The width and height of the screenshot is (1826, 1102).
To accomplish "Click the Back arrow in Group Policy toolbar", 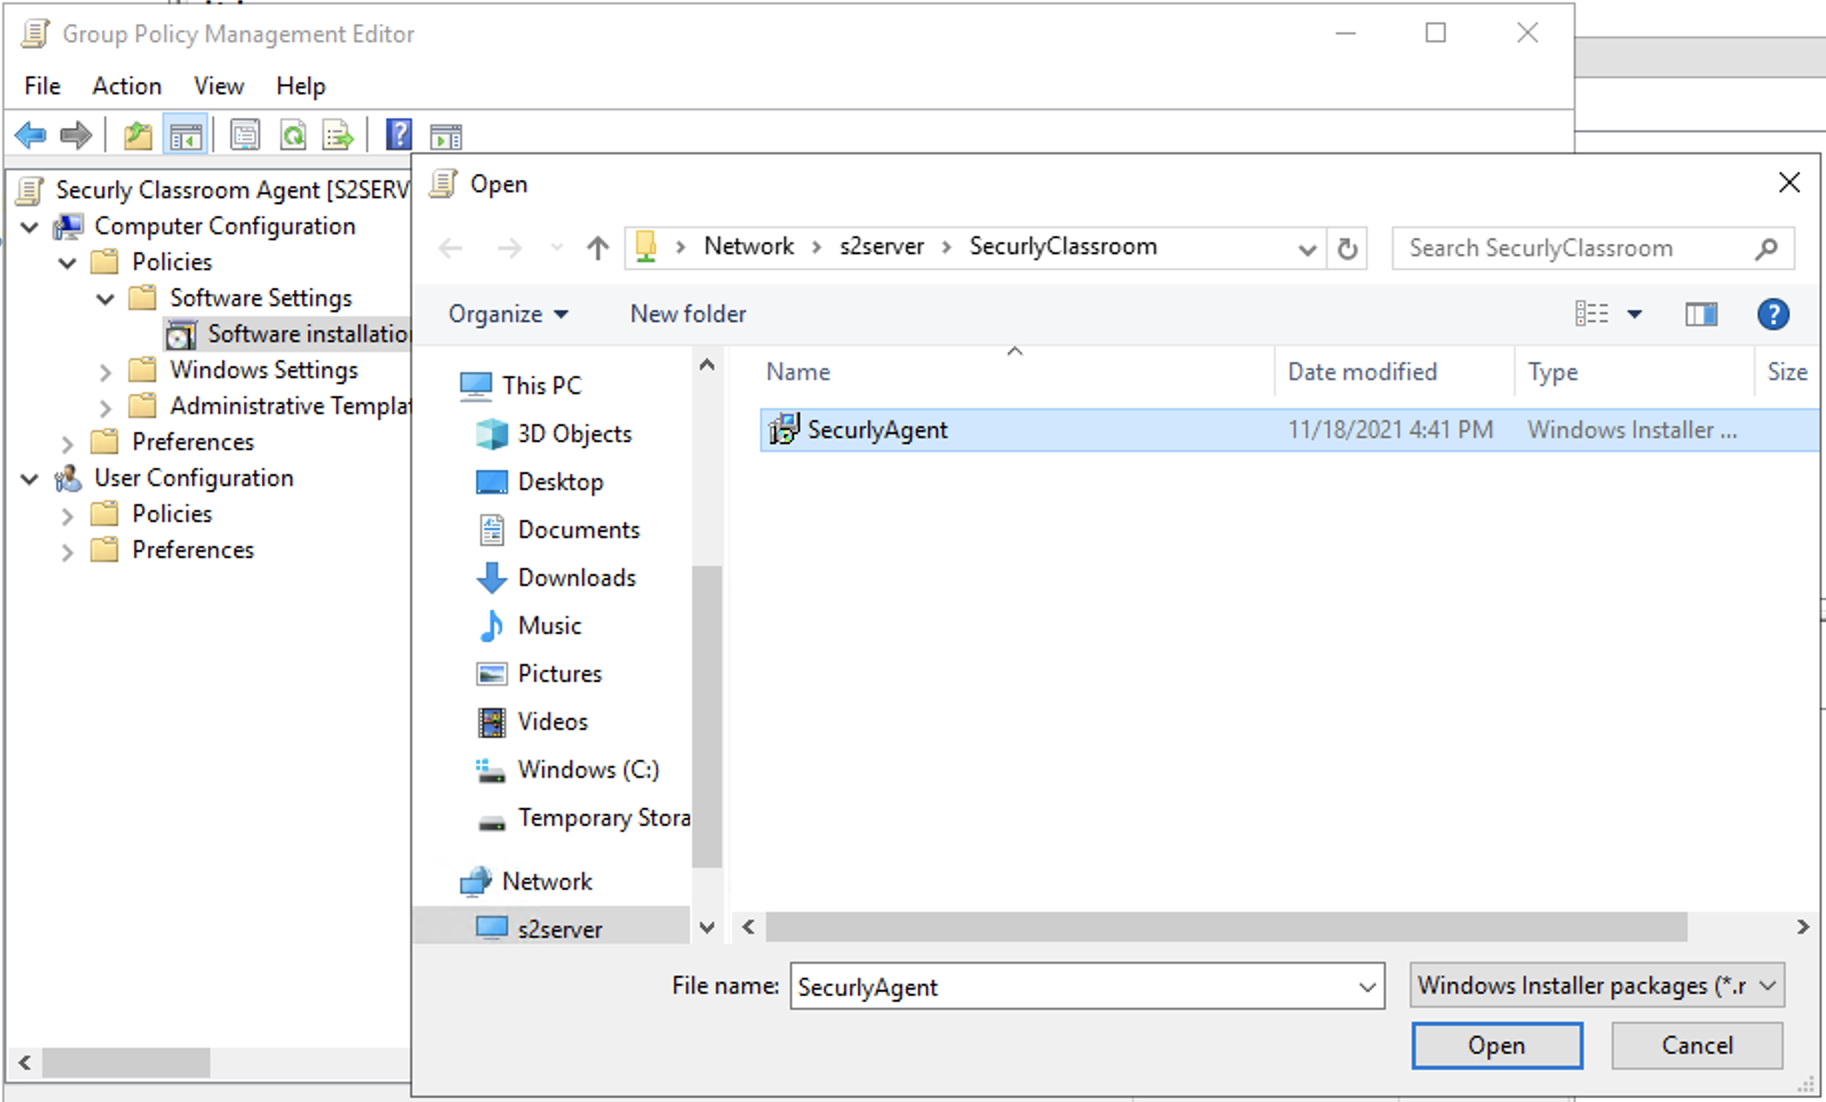I will 31,135.
